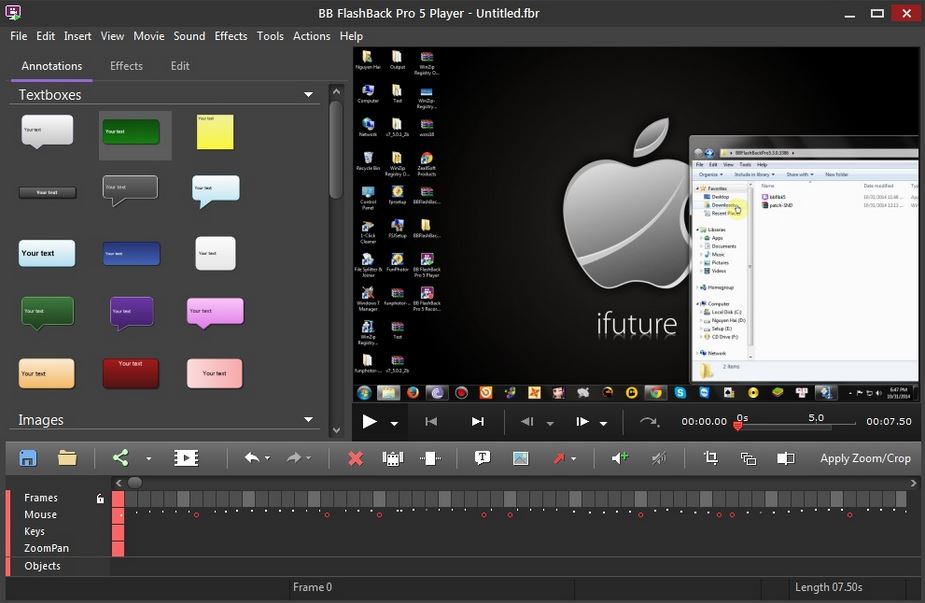Click the annotations panel scroll-down arrow

(x=336, y=431)
